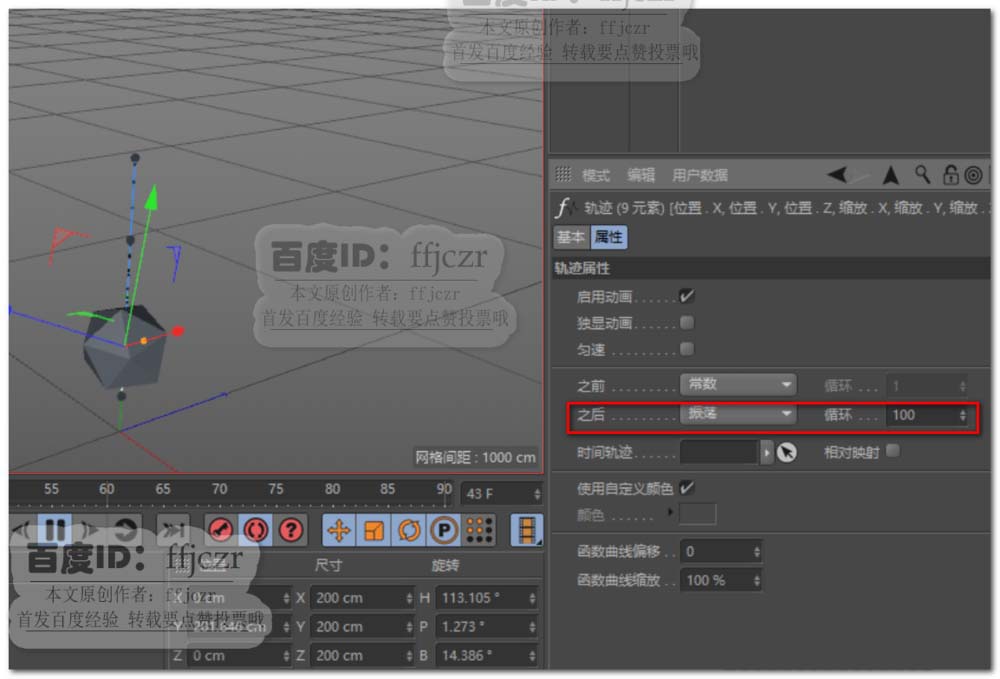Image resolution: width=1000 pixels, height=679 pixels.
Task: Click the 之后 循环 stepper arrows
Action: pos(962,415)
